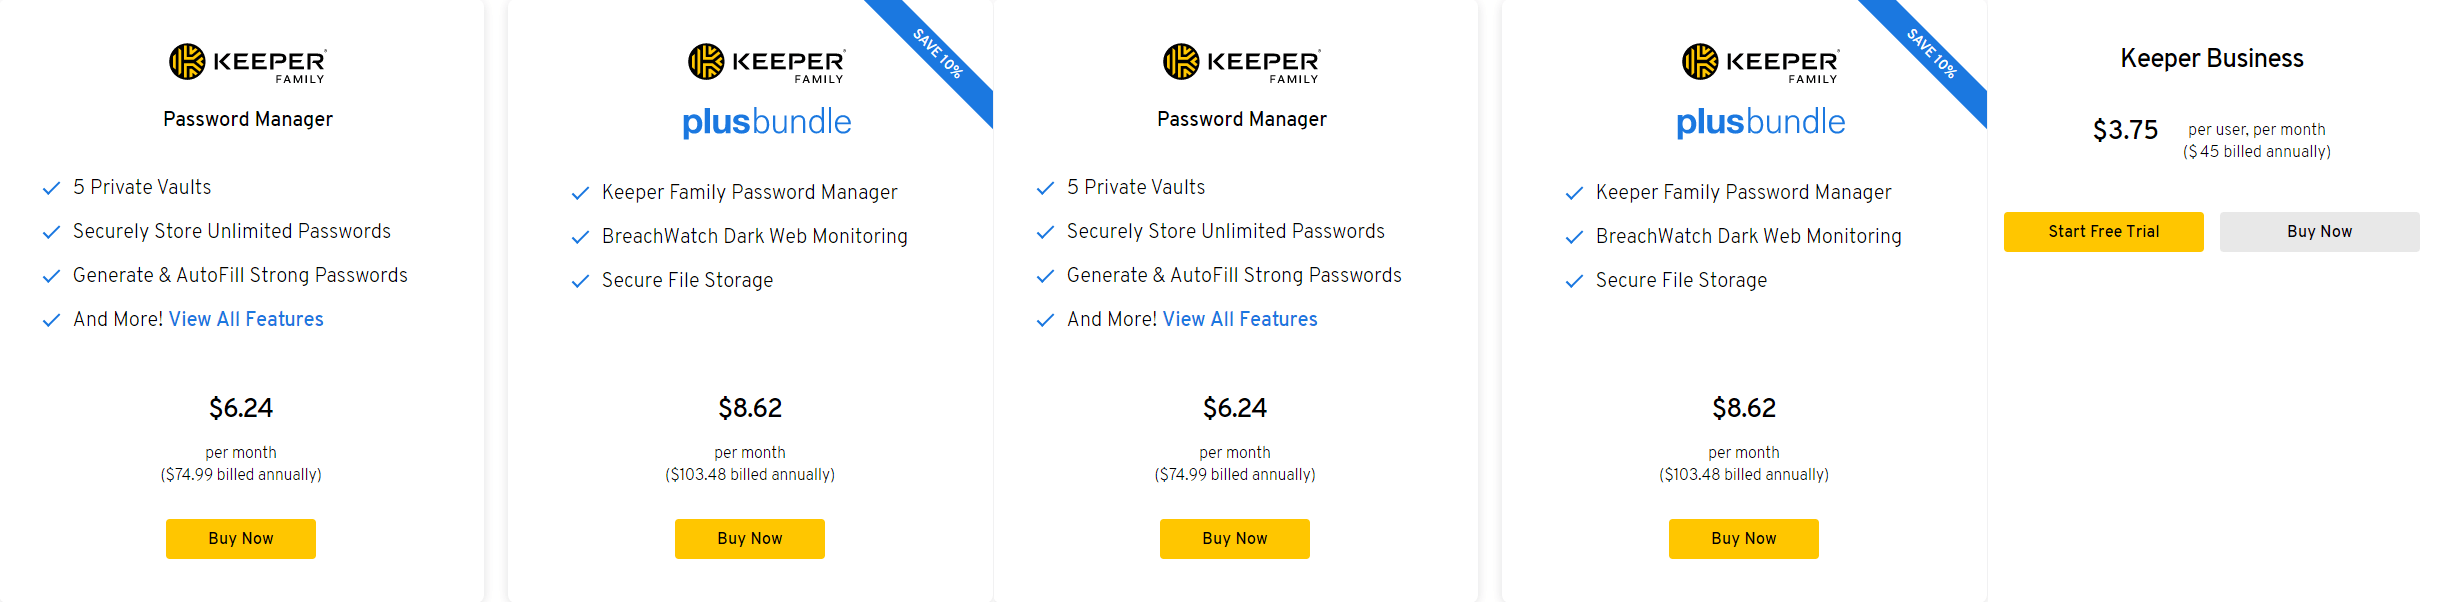Image resolution: width=2448 pixels, height=602 pixels.
Task: Click the Keeper Family logo in third card
Action: coord(1242,63)
